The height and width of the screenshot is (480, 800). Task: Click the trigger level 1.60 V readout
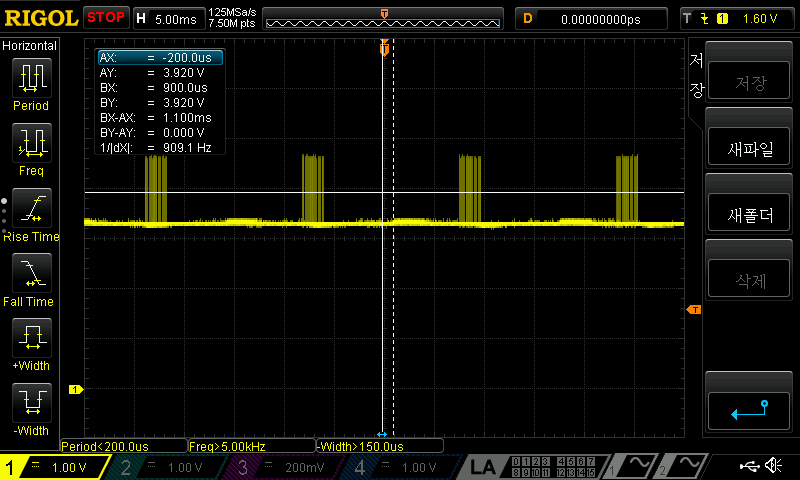click(x=760, y=19)
